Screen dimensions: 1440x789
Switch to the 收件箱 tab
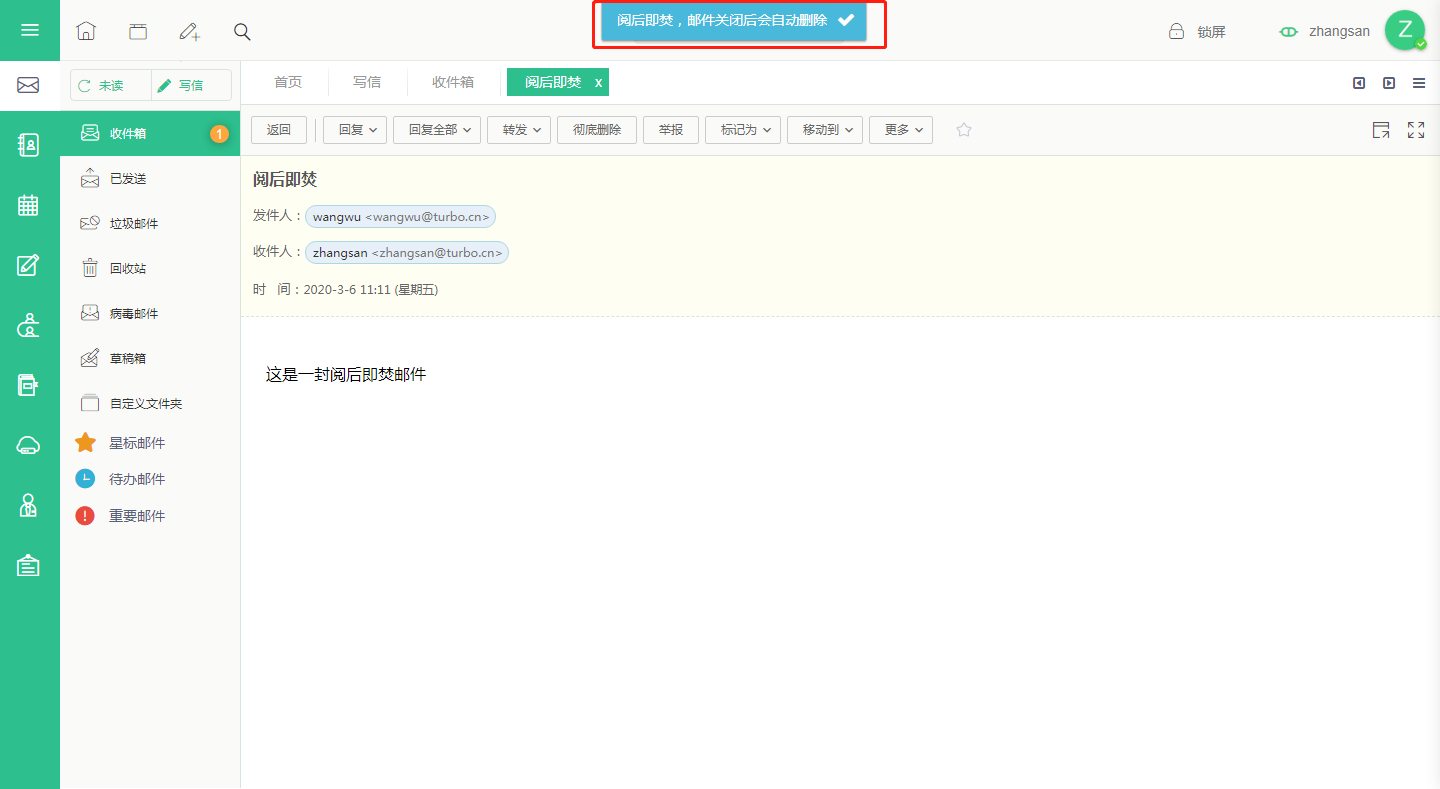453,82
